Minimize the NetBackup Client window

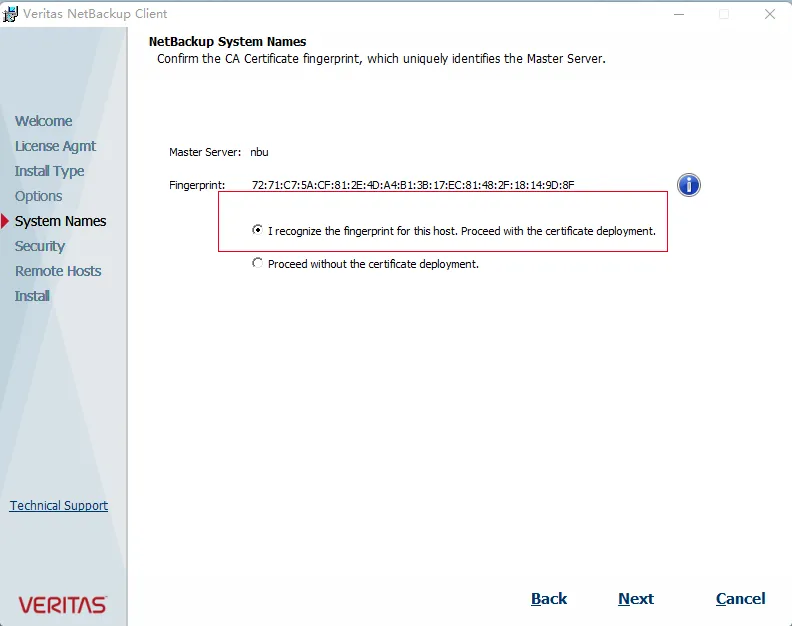click(x=679, y=14)
